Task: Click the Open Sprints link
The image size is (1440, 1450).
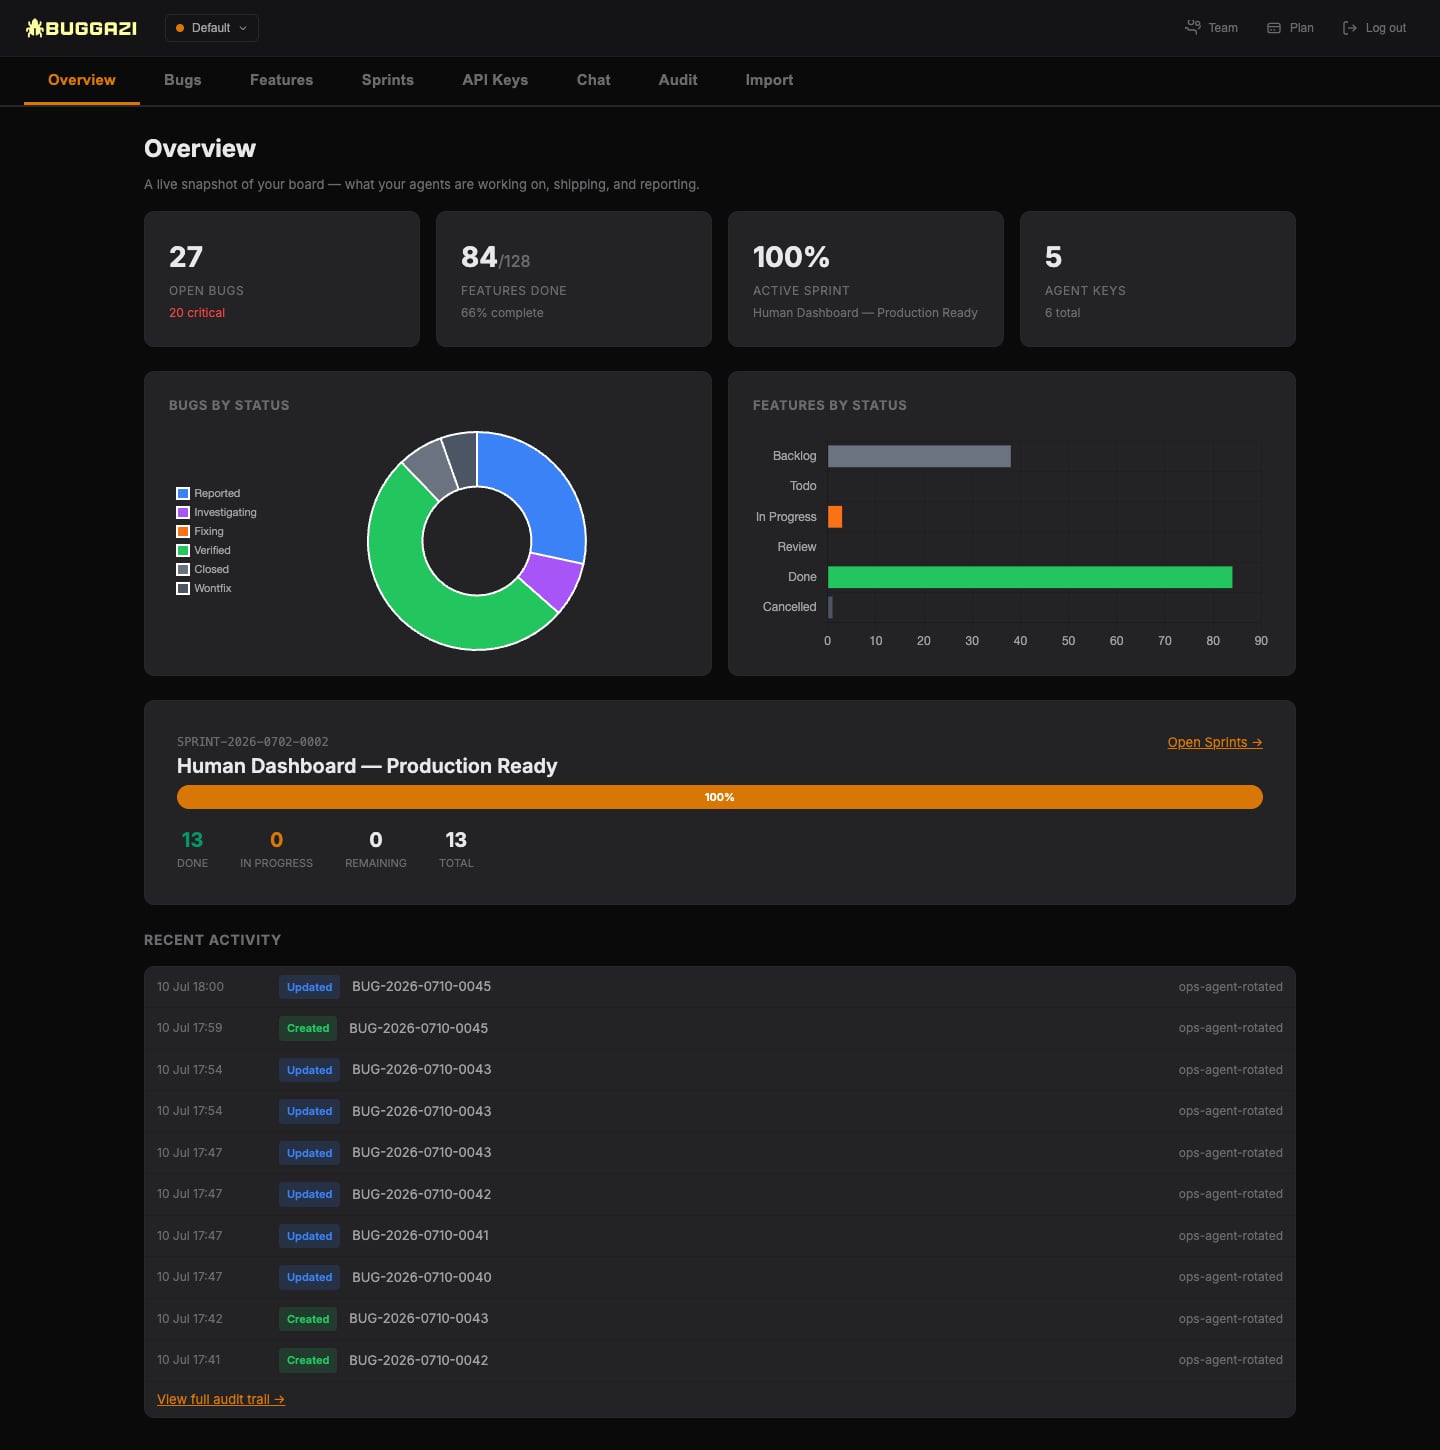Action: [1215, 742]
